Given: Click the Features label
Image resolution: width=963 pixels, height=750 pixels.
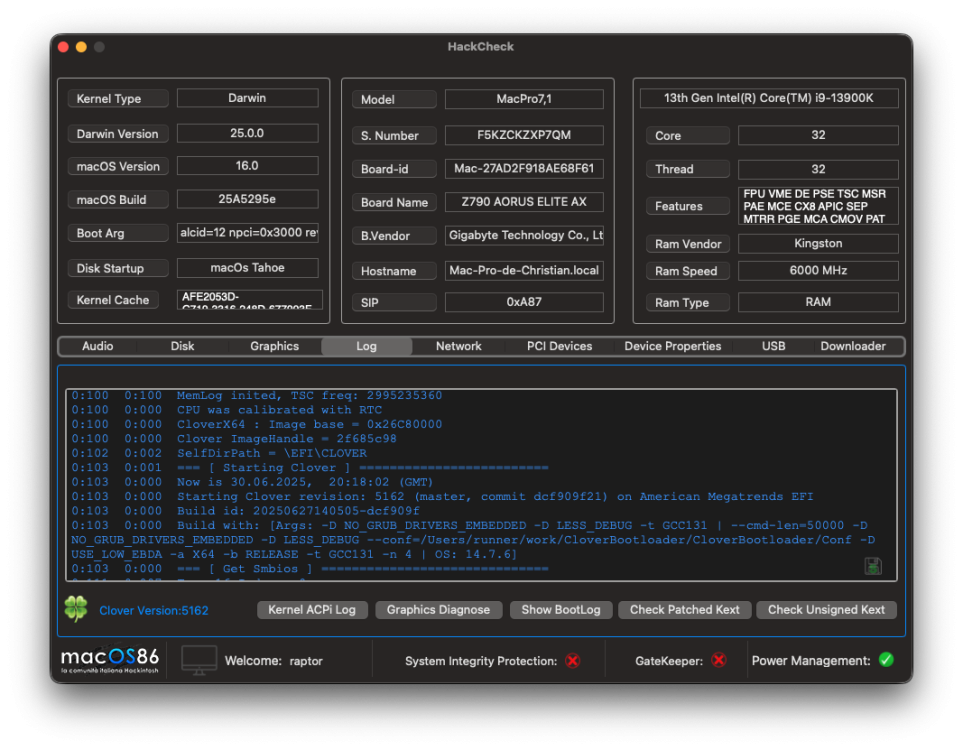Looking at the screenshot, I should pyautogui.click(x=688, y=206).
